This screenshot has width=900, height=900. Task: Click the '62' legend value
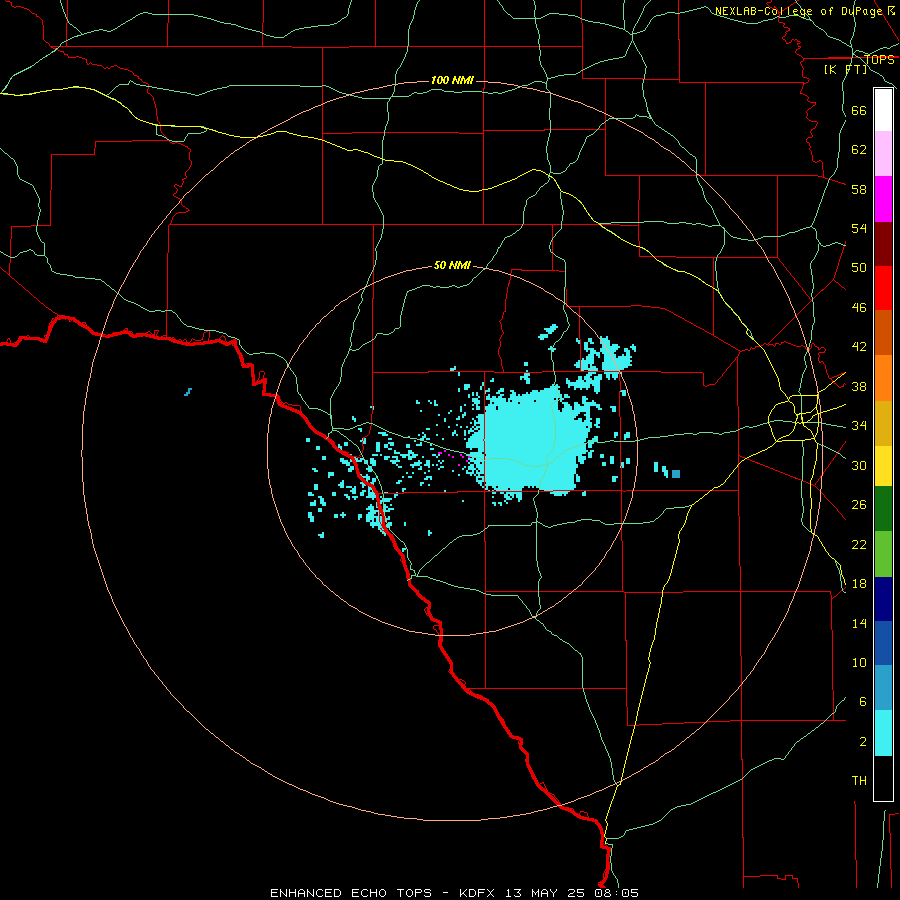(x=859, y=150)
